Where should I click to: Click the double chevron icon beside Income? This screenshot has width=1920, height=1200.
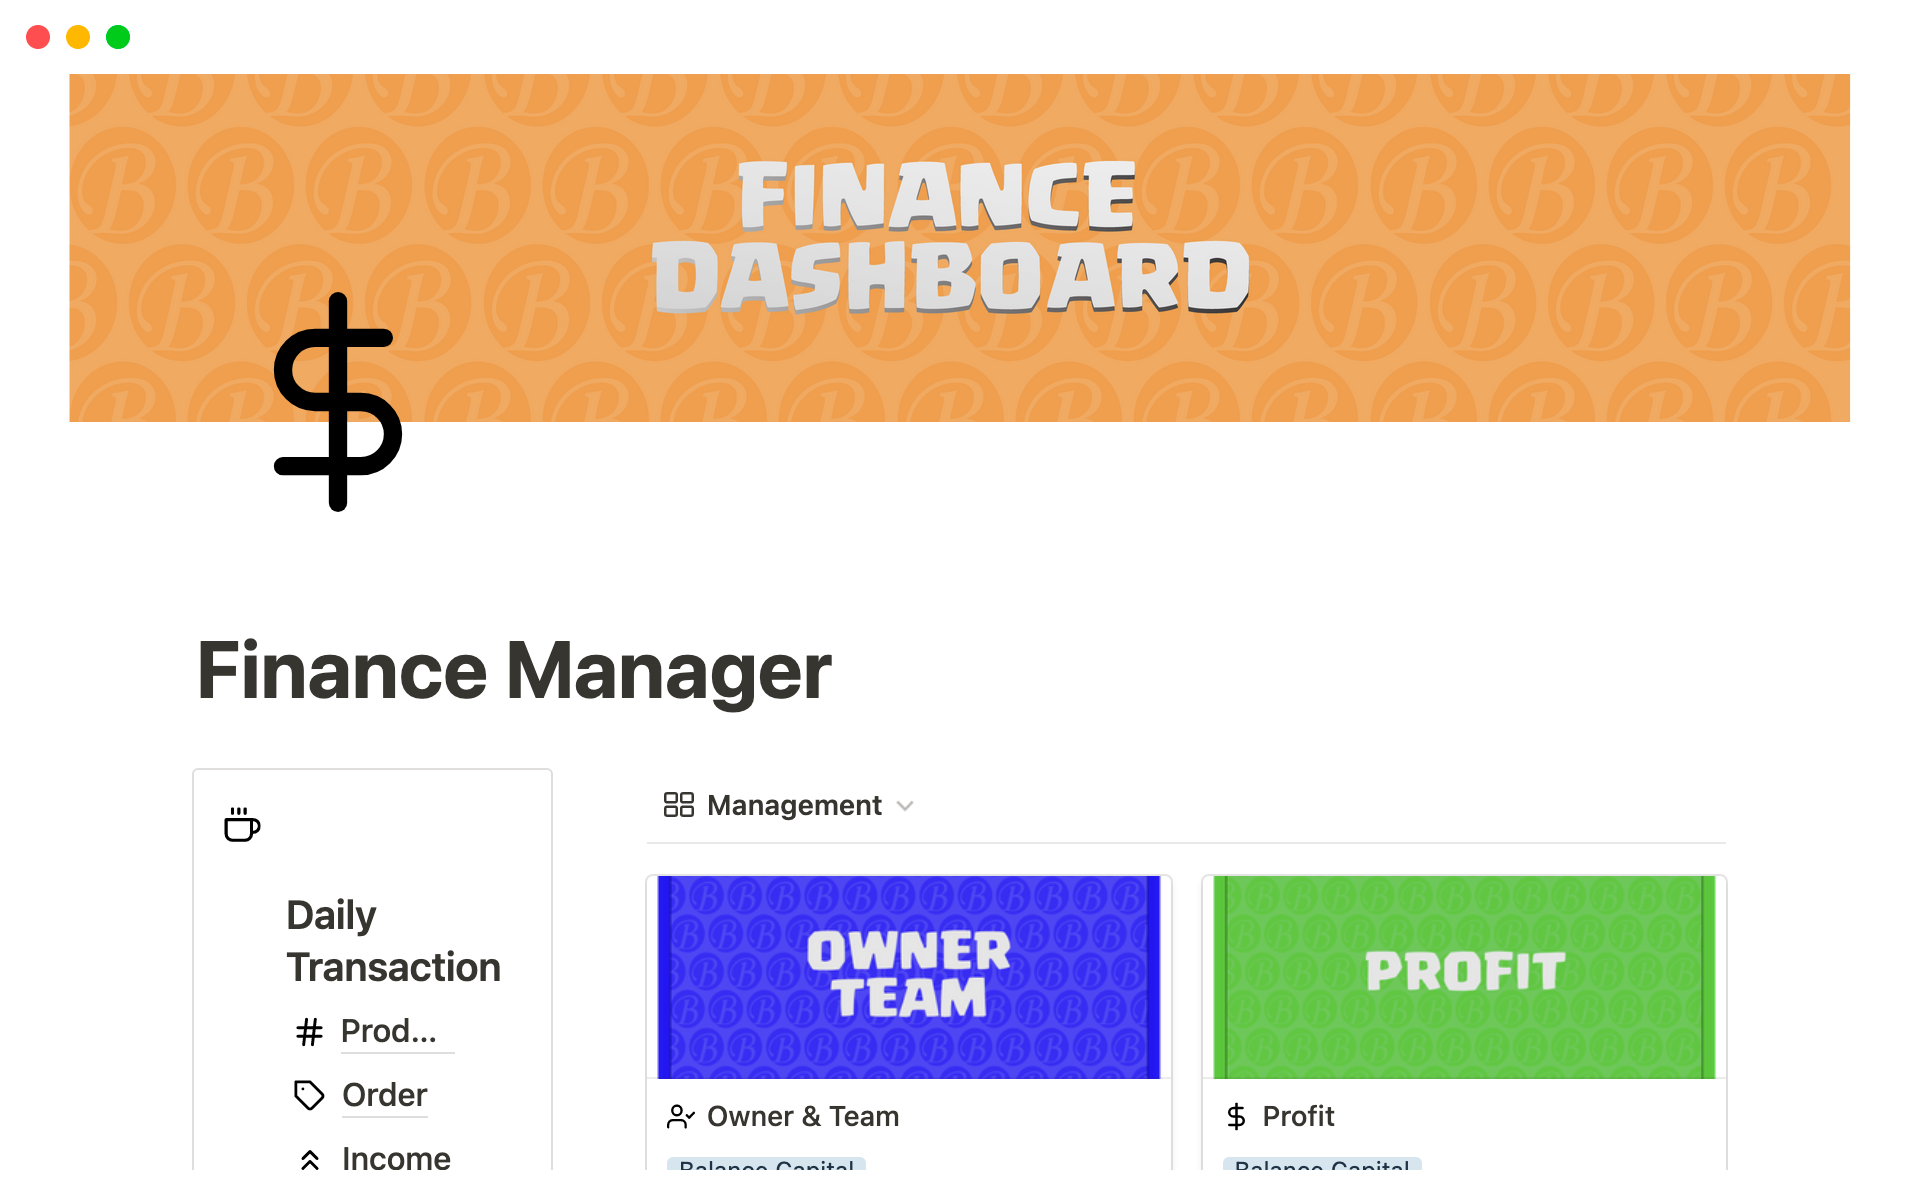click(x=310, y=1159)
